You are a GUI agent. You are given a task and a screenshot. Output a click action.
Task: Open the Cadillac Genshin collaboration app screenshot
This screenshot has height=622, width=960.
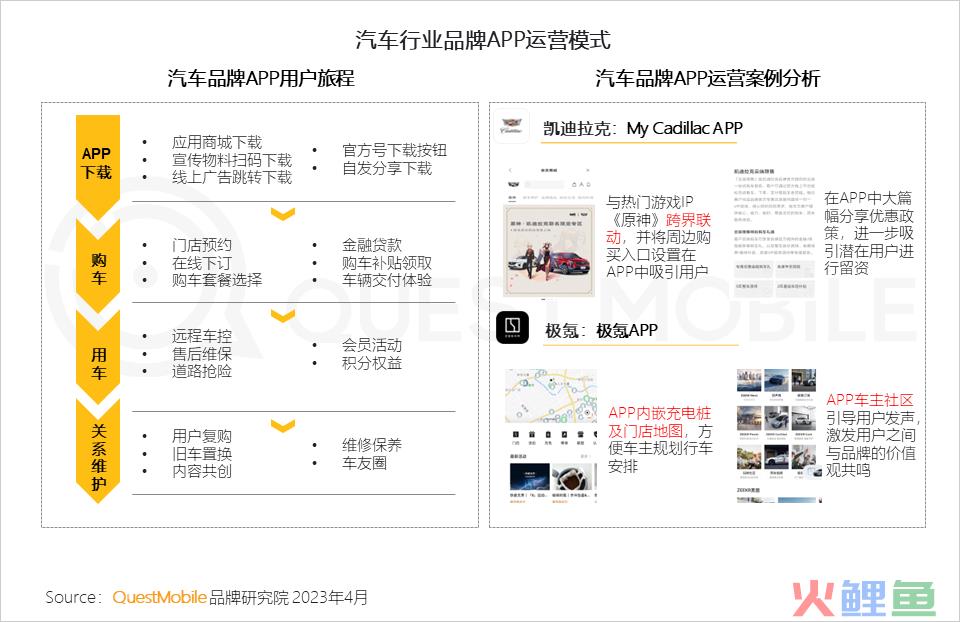[549, 231]
